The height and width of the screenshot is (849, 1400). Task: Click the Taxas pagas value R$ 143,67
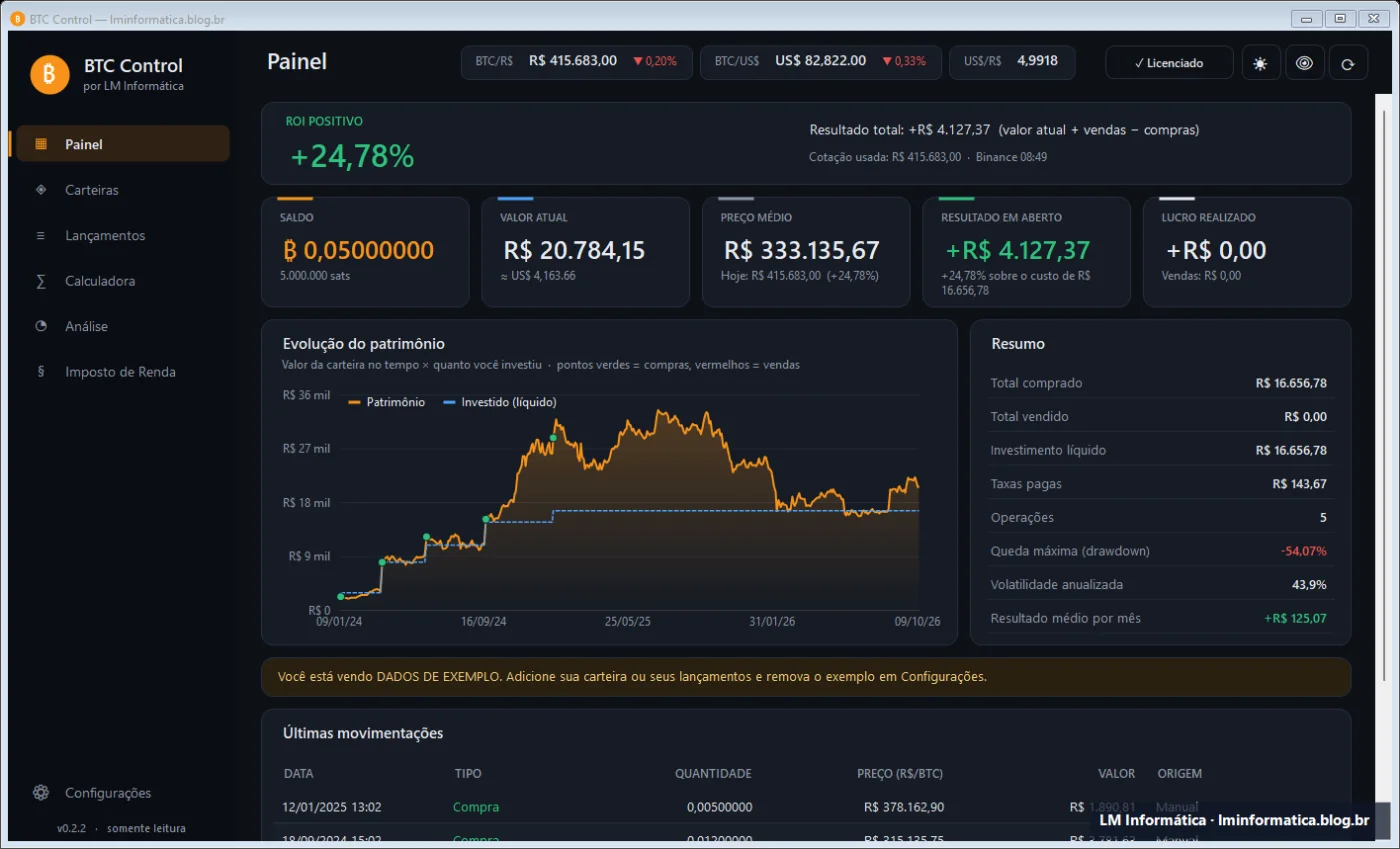pyautogui.click(x=1300, y=484)
